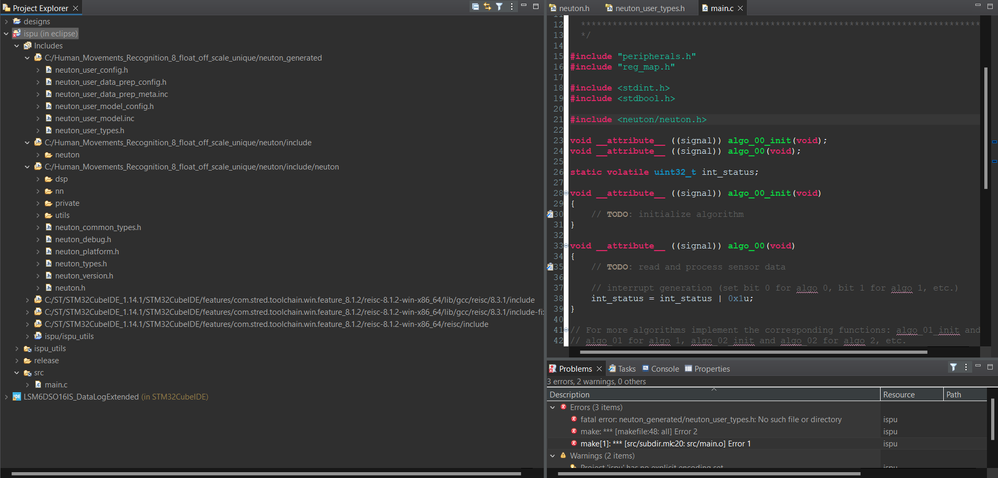This screenshot has width=998, height=478.
Task: Click Collapse All icon in Project Explorer
Action: pyautogui.click(x=475, y=6)
